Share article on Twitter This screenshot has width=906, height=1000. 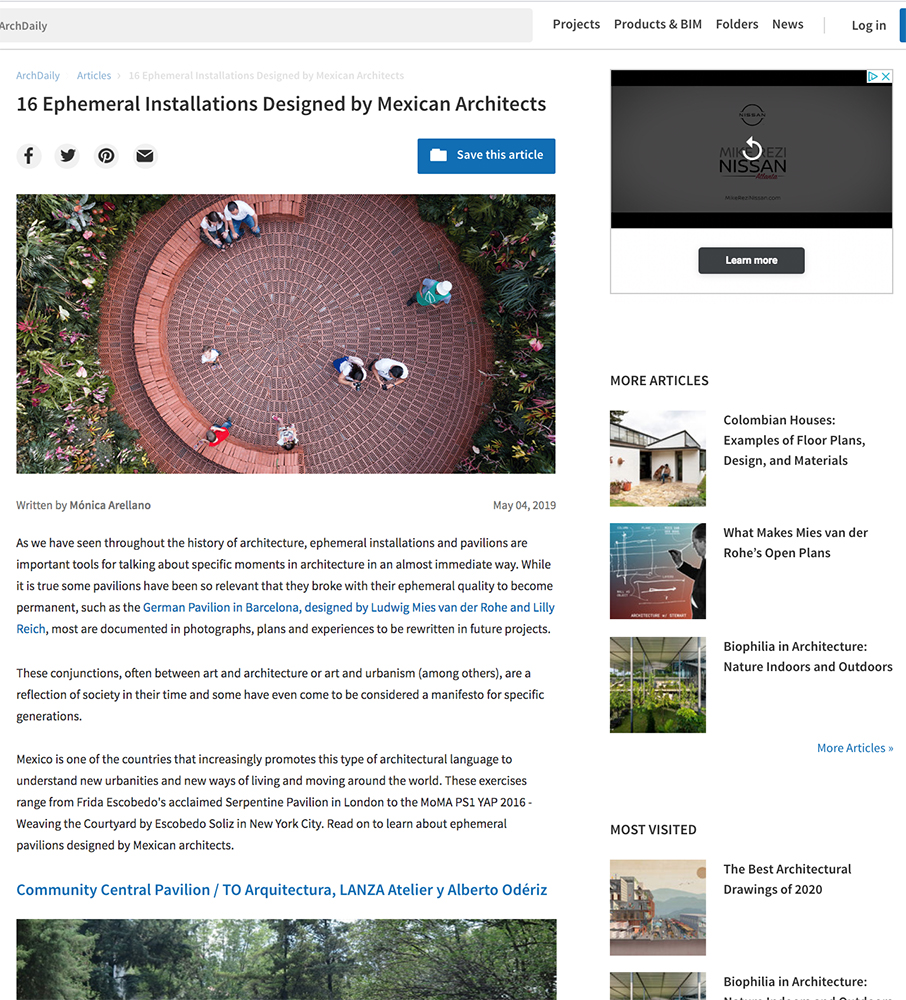tap(68, 156)
